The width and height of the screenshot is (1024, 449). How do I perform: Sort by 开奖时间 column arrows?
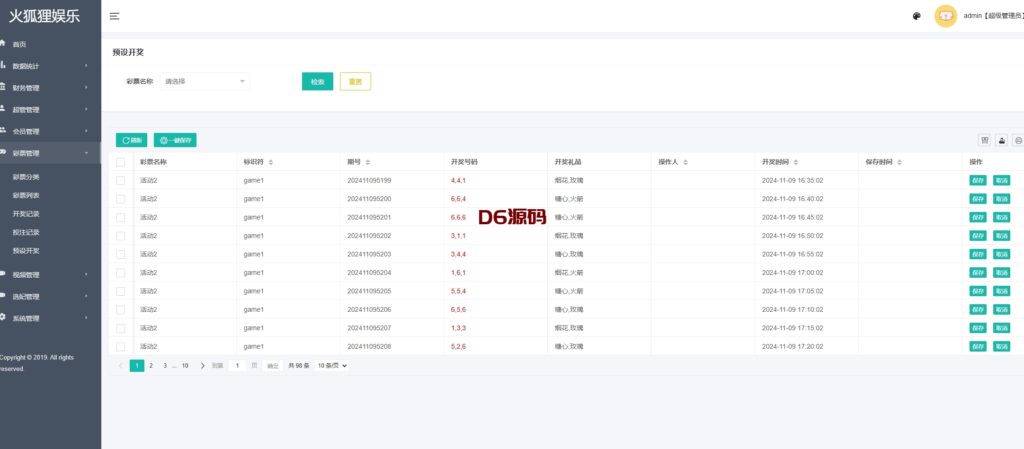tap(795, 162)
